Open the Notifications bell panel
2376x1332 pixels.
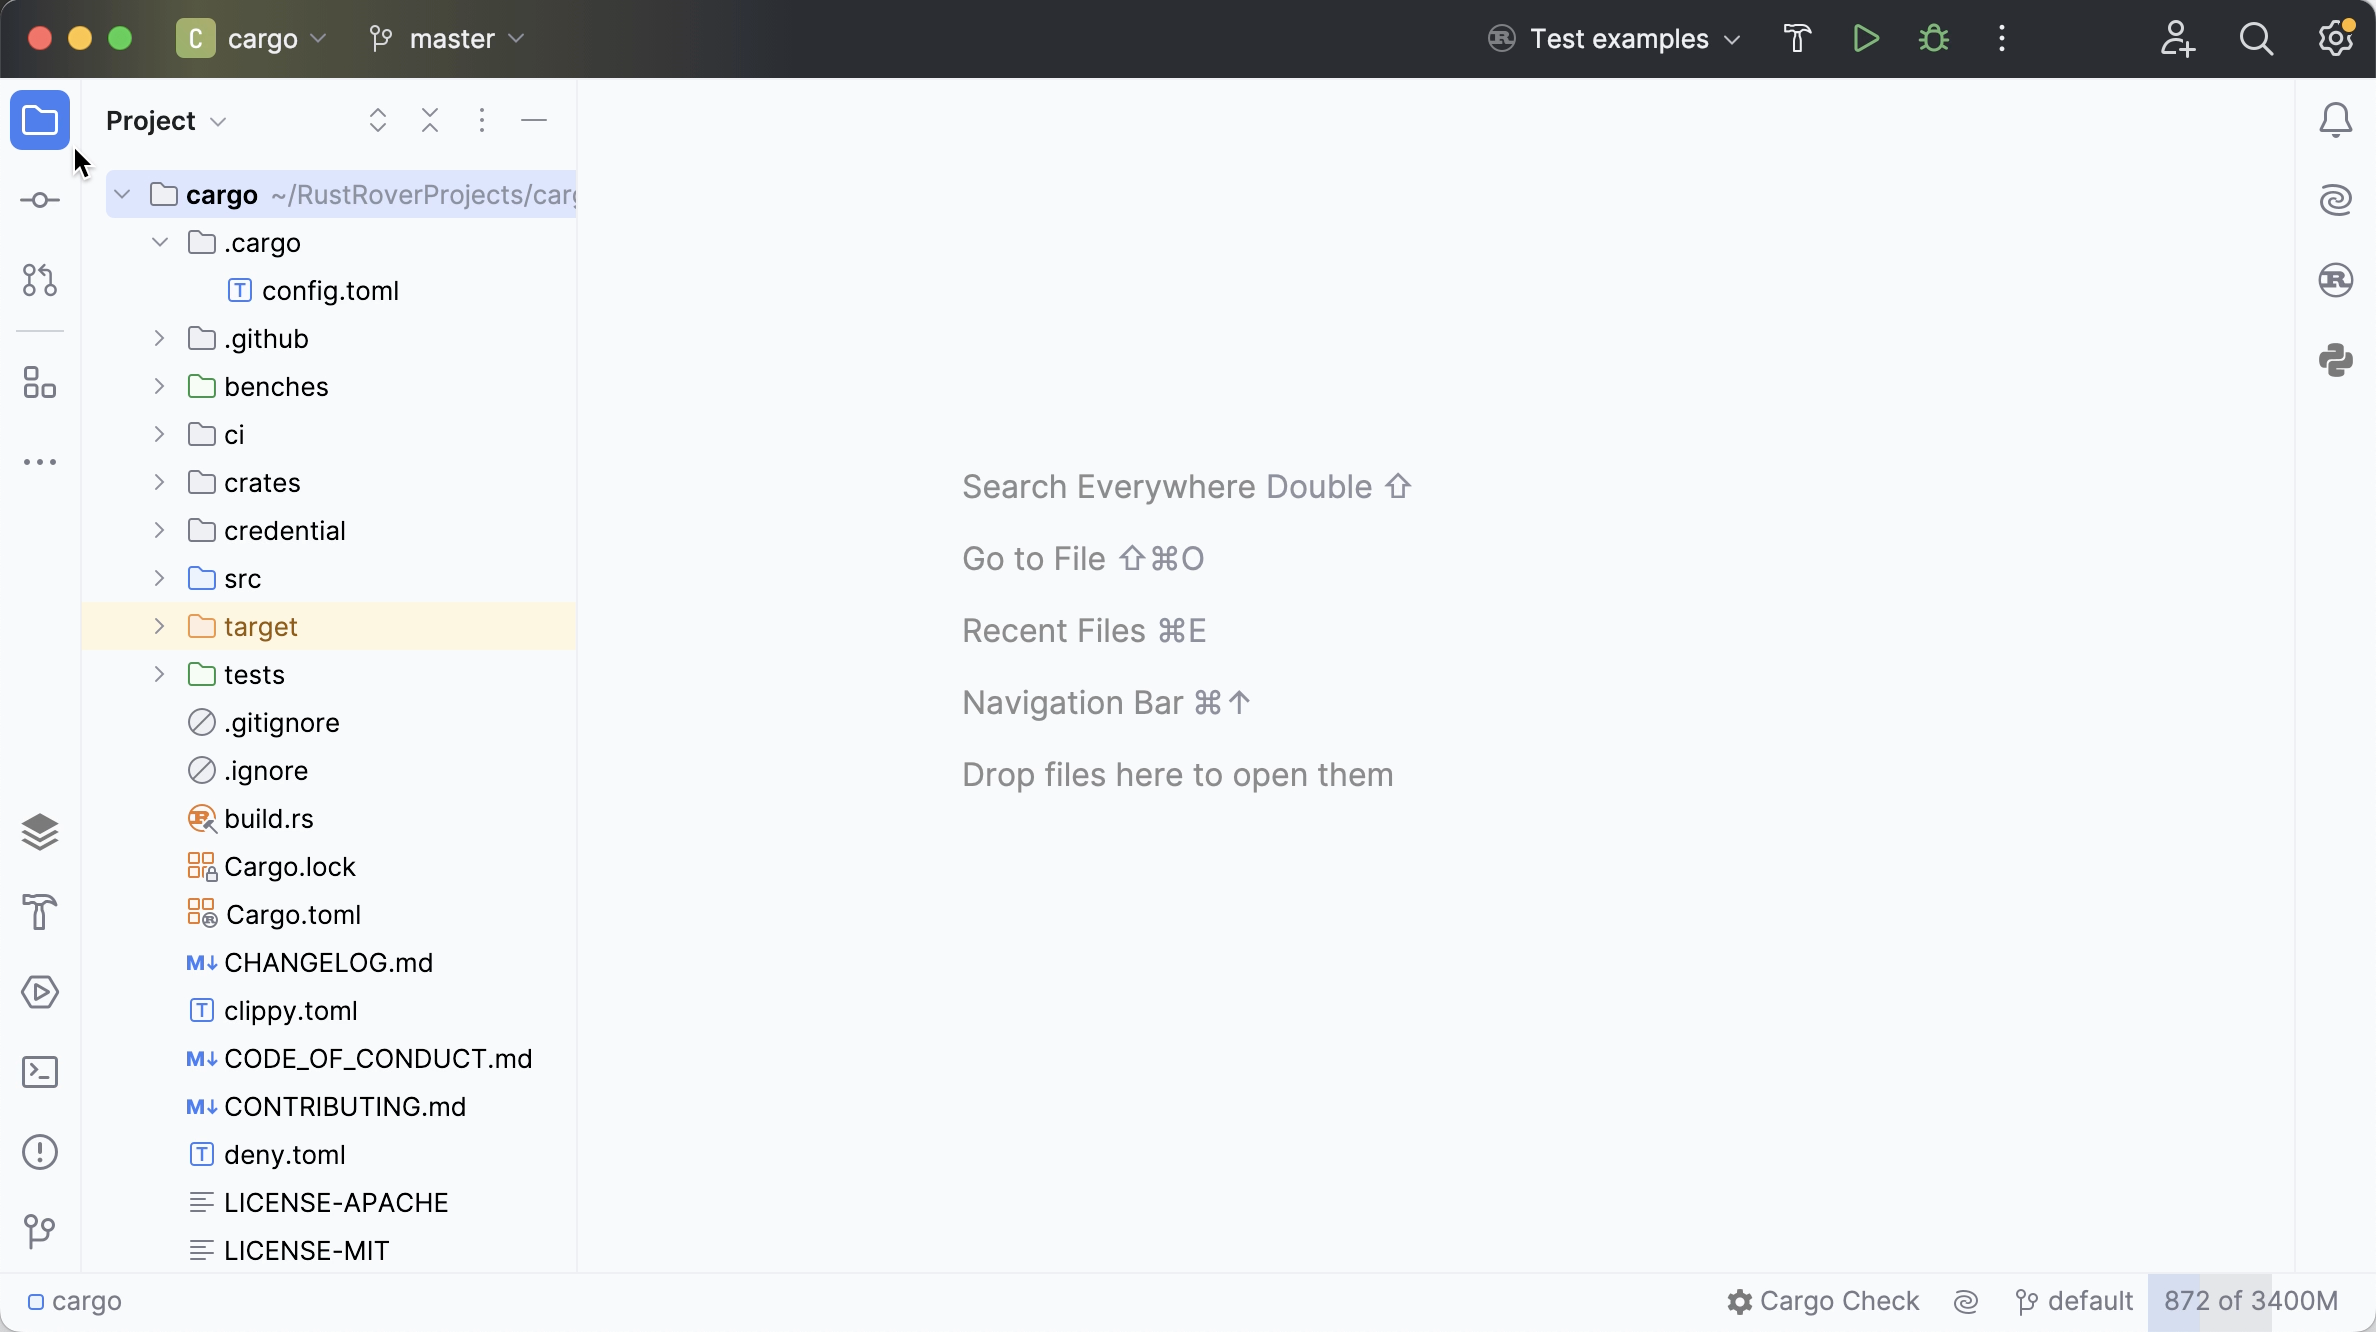click(2335, 121)
